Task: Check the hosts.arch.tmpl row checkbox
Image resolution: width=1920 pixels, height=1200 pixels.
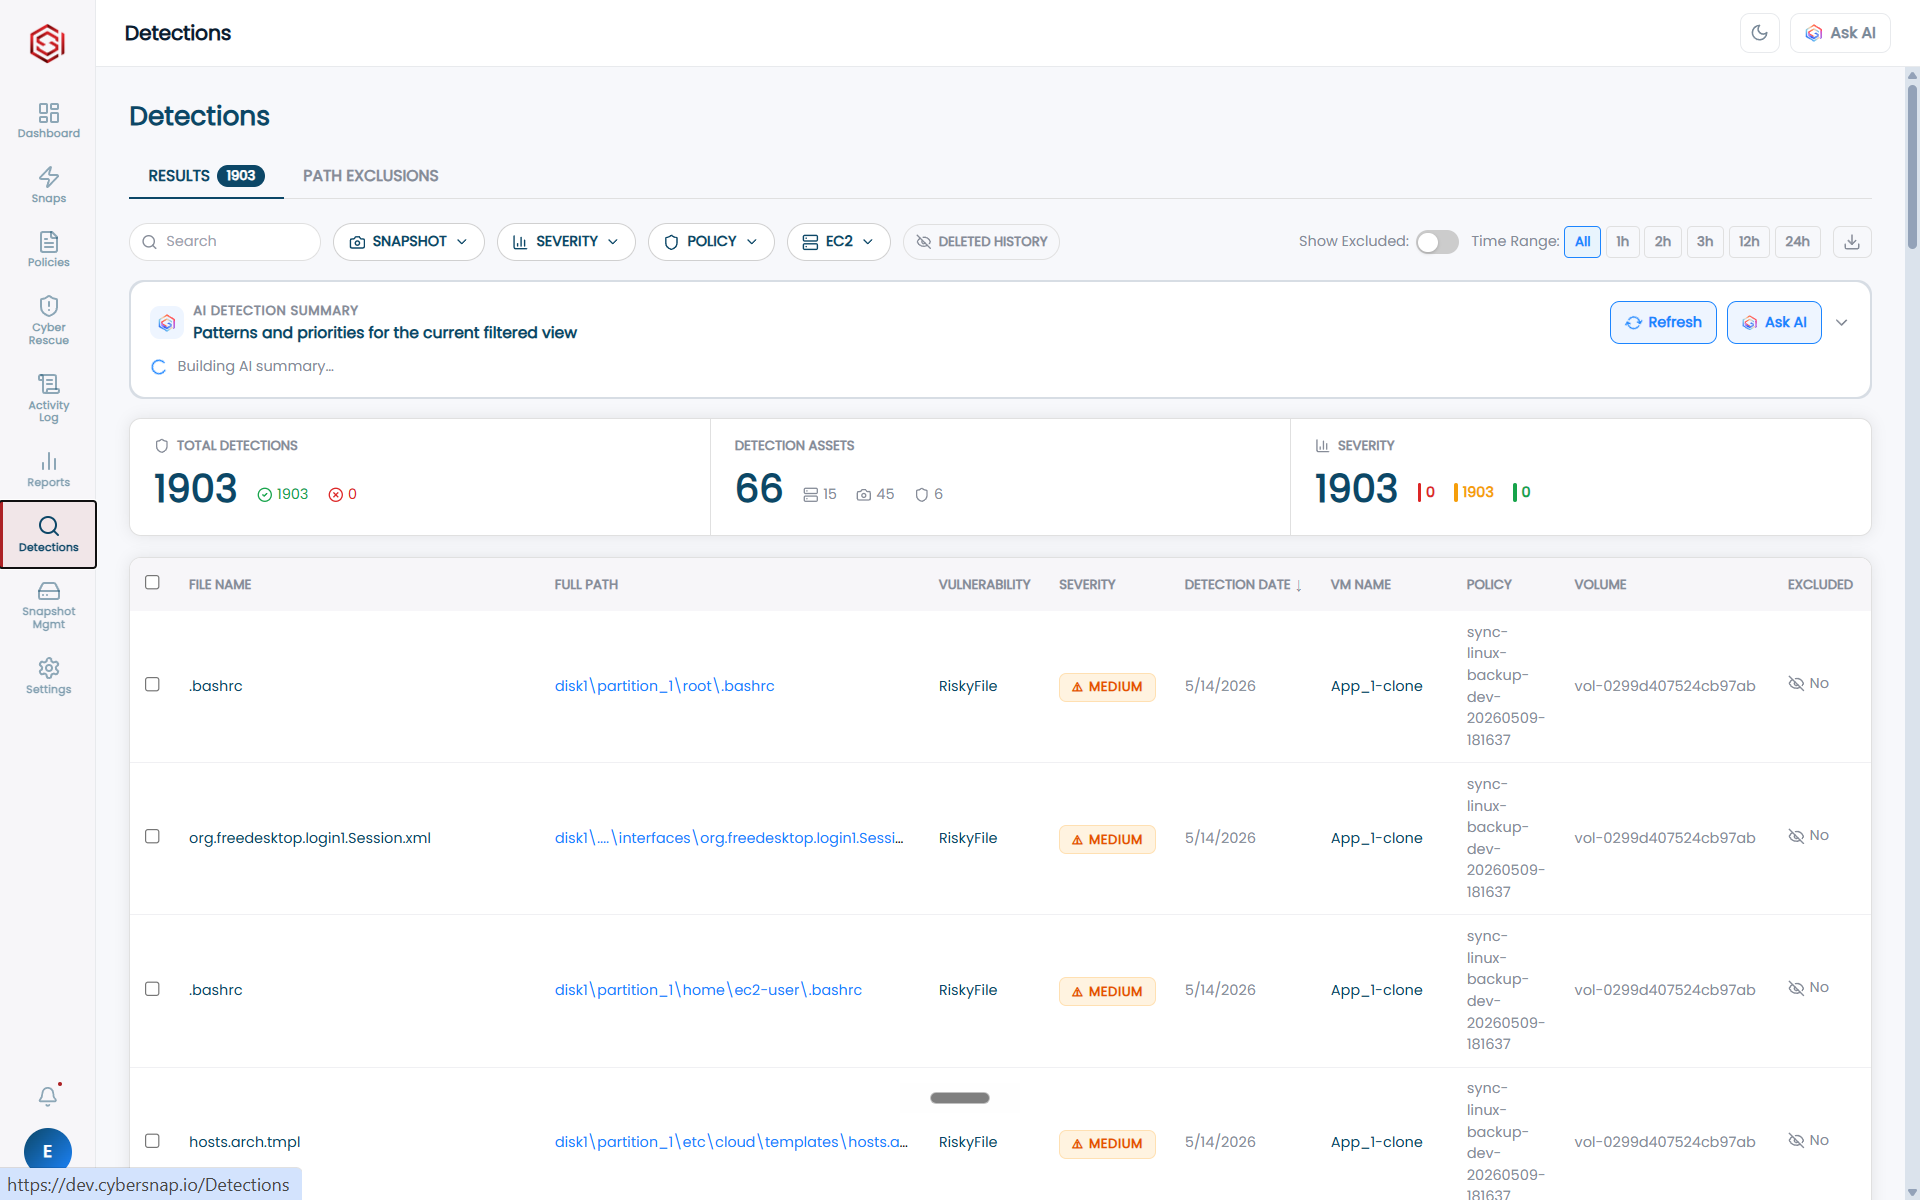Action: (152, 1140)
